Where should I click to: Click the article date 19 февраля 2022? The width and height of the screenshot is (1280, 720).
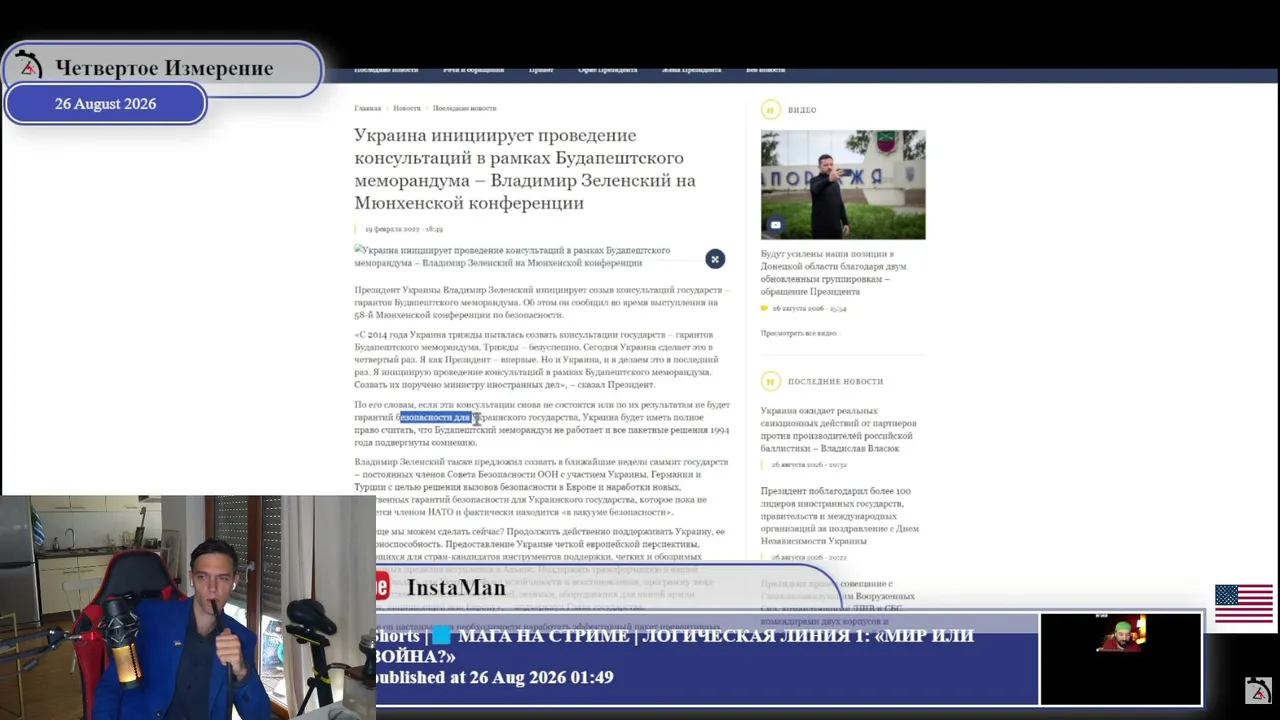coord(404,229)
